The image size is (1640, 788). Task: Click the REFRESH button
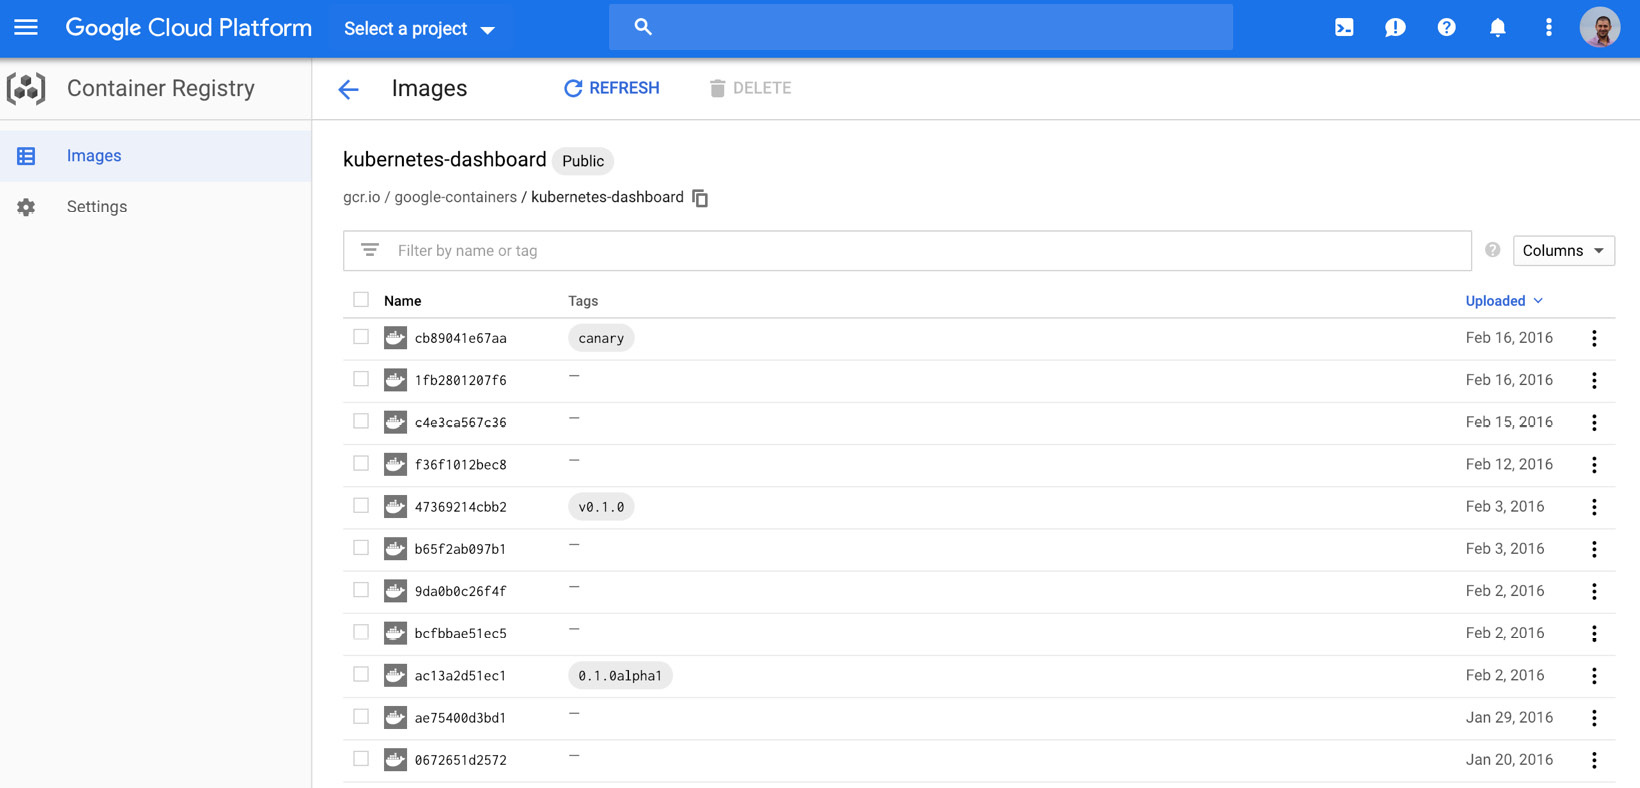point(612,88)
